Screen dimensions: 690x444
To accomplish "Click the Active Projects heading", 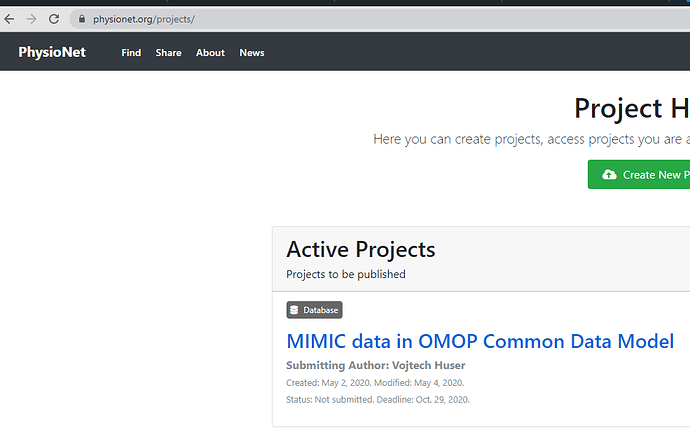I will pos(360,250).
